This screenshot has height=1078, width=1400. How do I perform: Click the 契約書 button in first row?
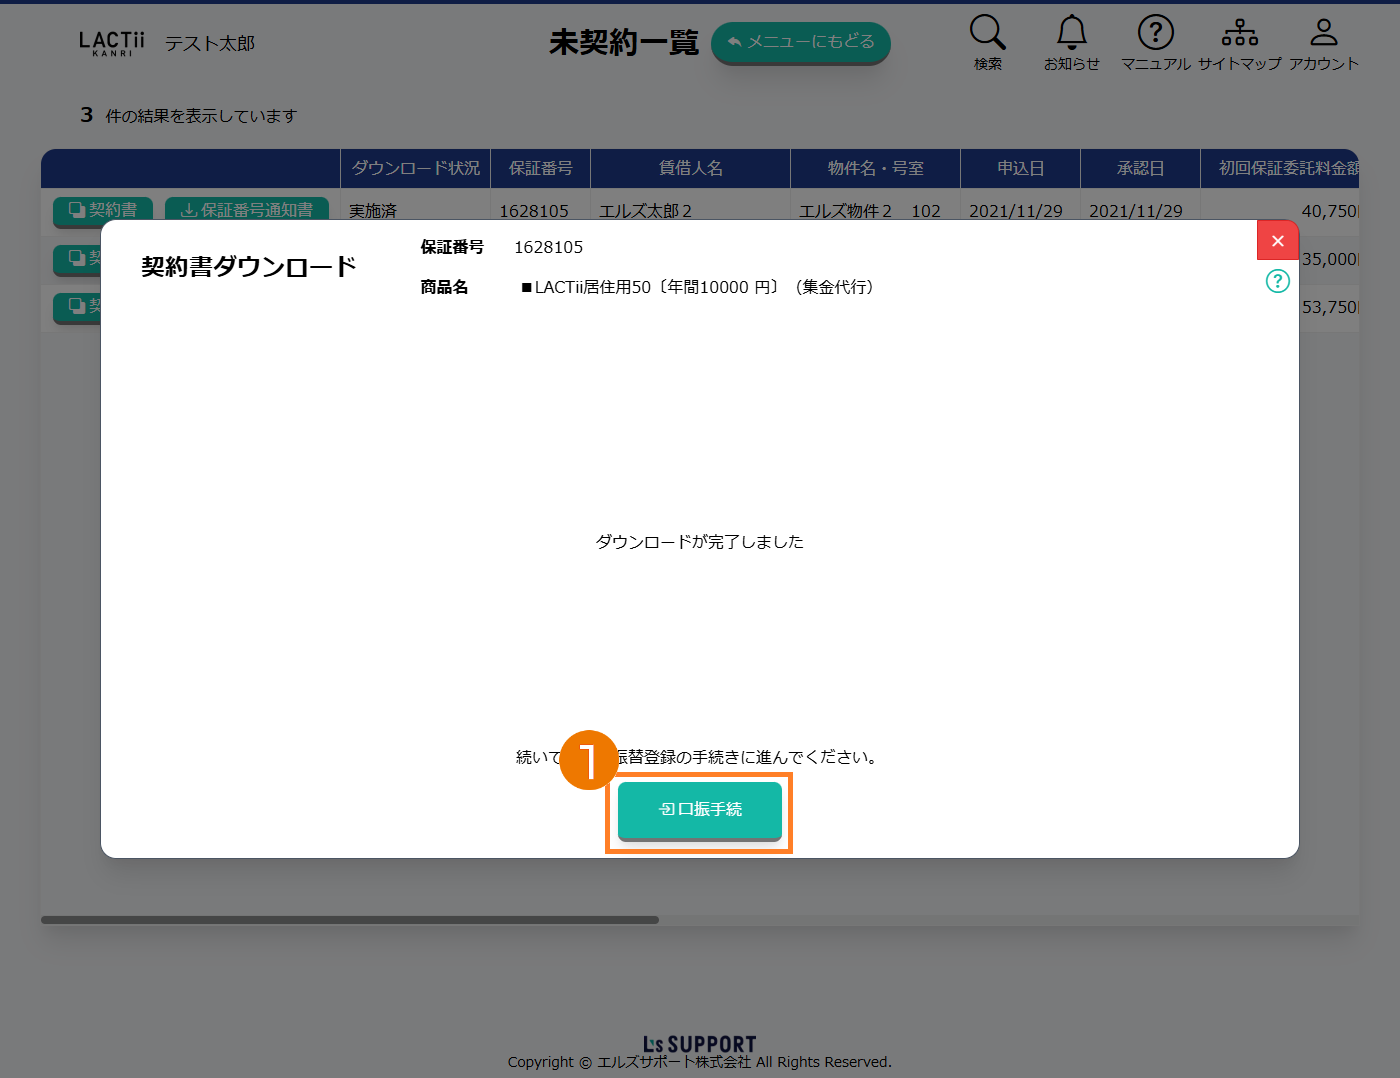(103, 208)
